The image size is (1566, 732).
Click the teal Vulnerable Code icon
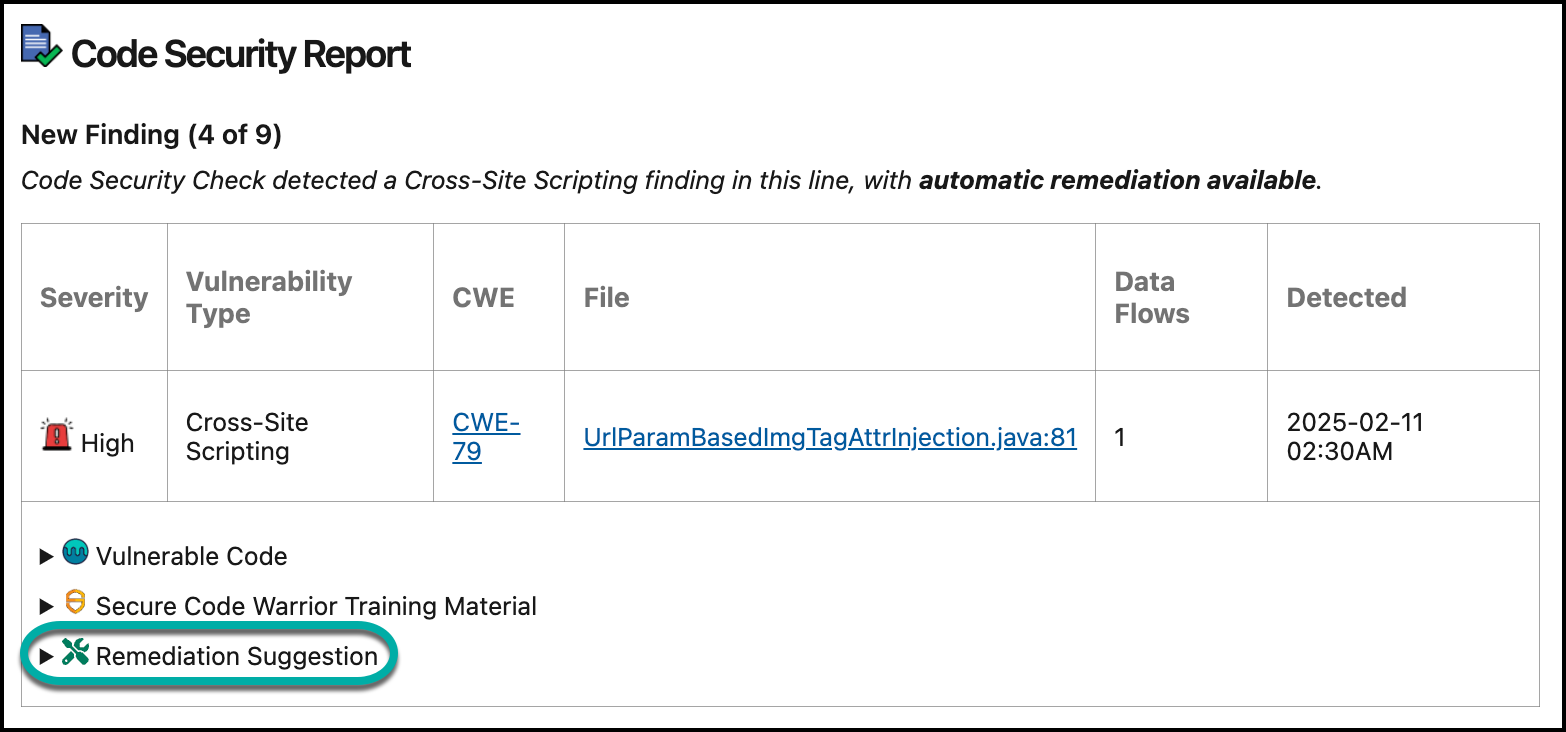(75, 552)
